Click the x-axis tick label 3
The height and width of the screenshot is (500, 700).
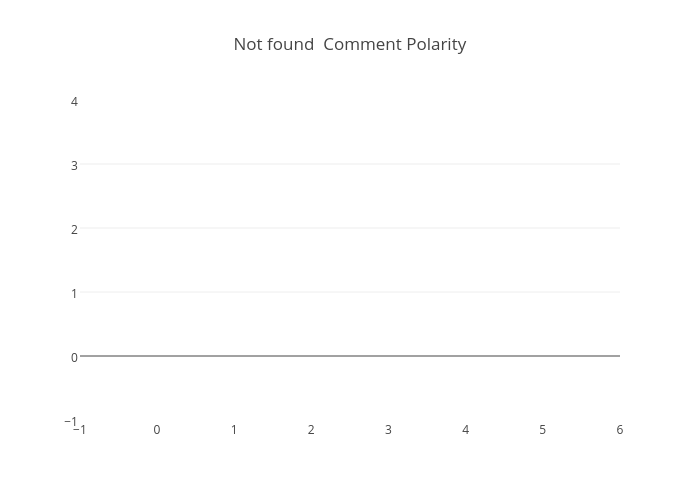(388, 430)
